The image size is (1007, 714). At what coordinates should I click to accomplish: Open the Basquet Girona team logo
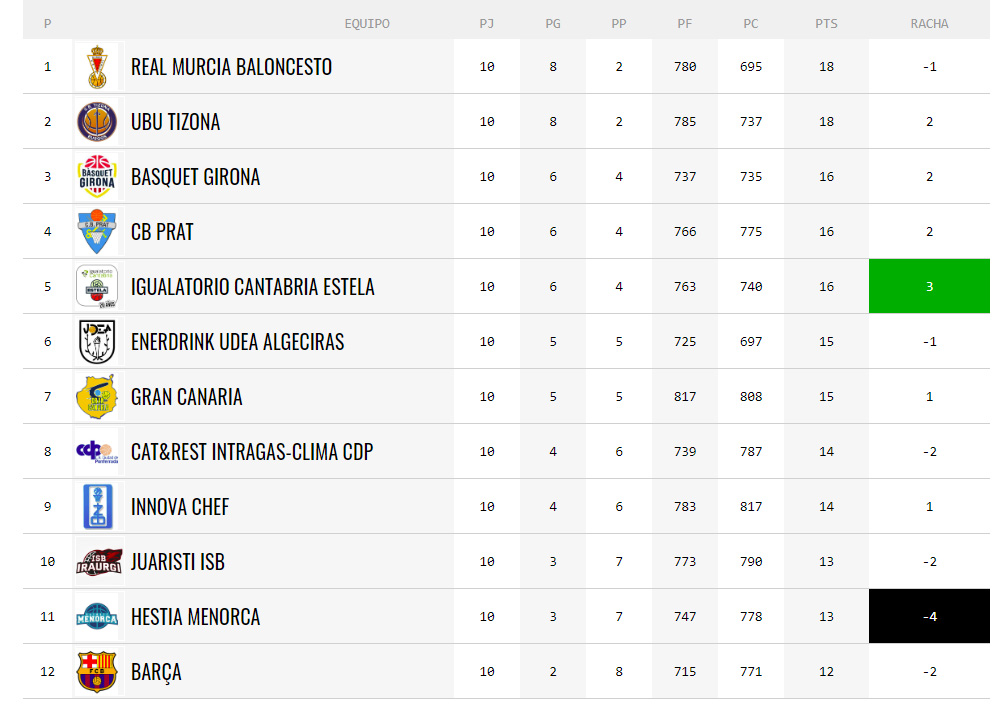point(97,177)
